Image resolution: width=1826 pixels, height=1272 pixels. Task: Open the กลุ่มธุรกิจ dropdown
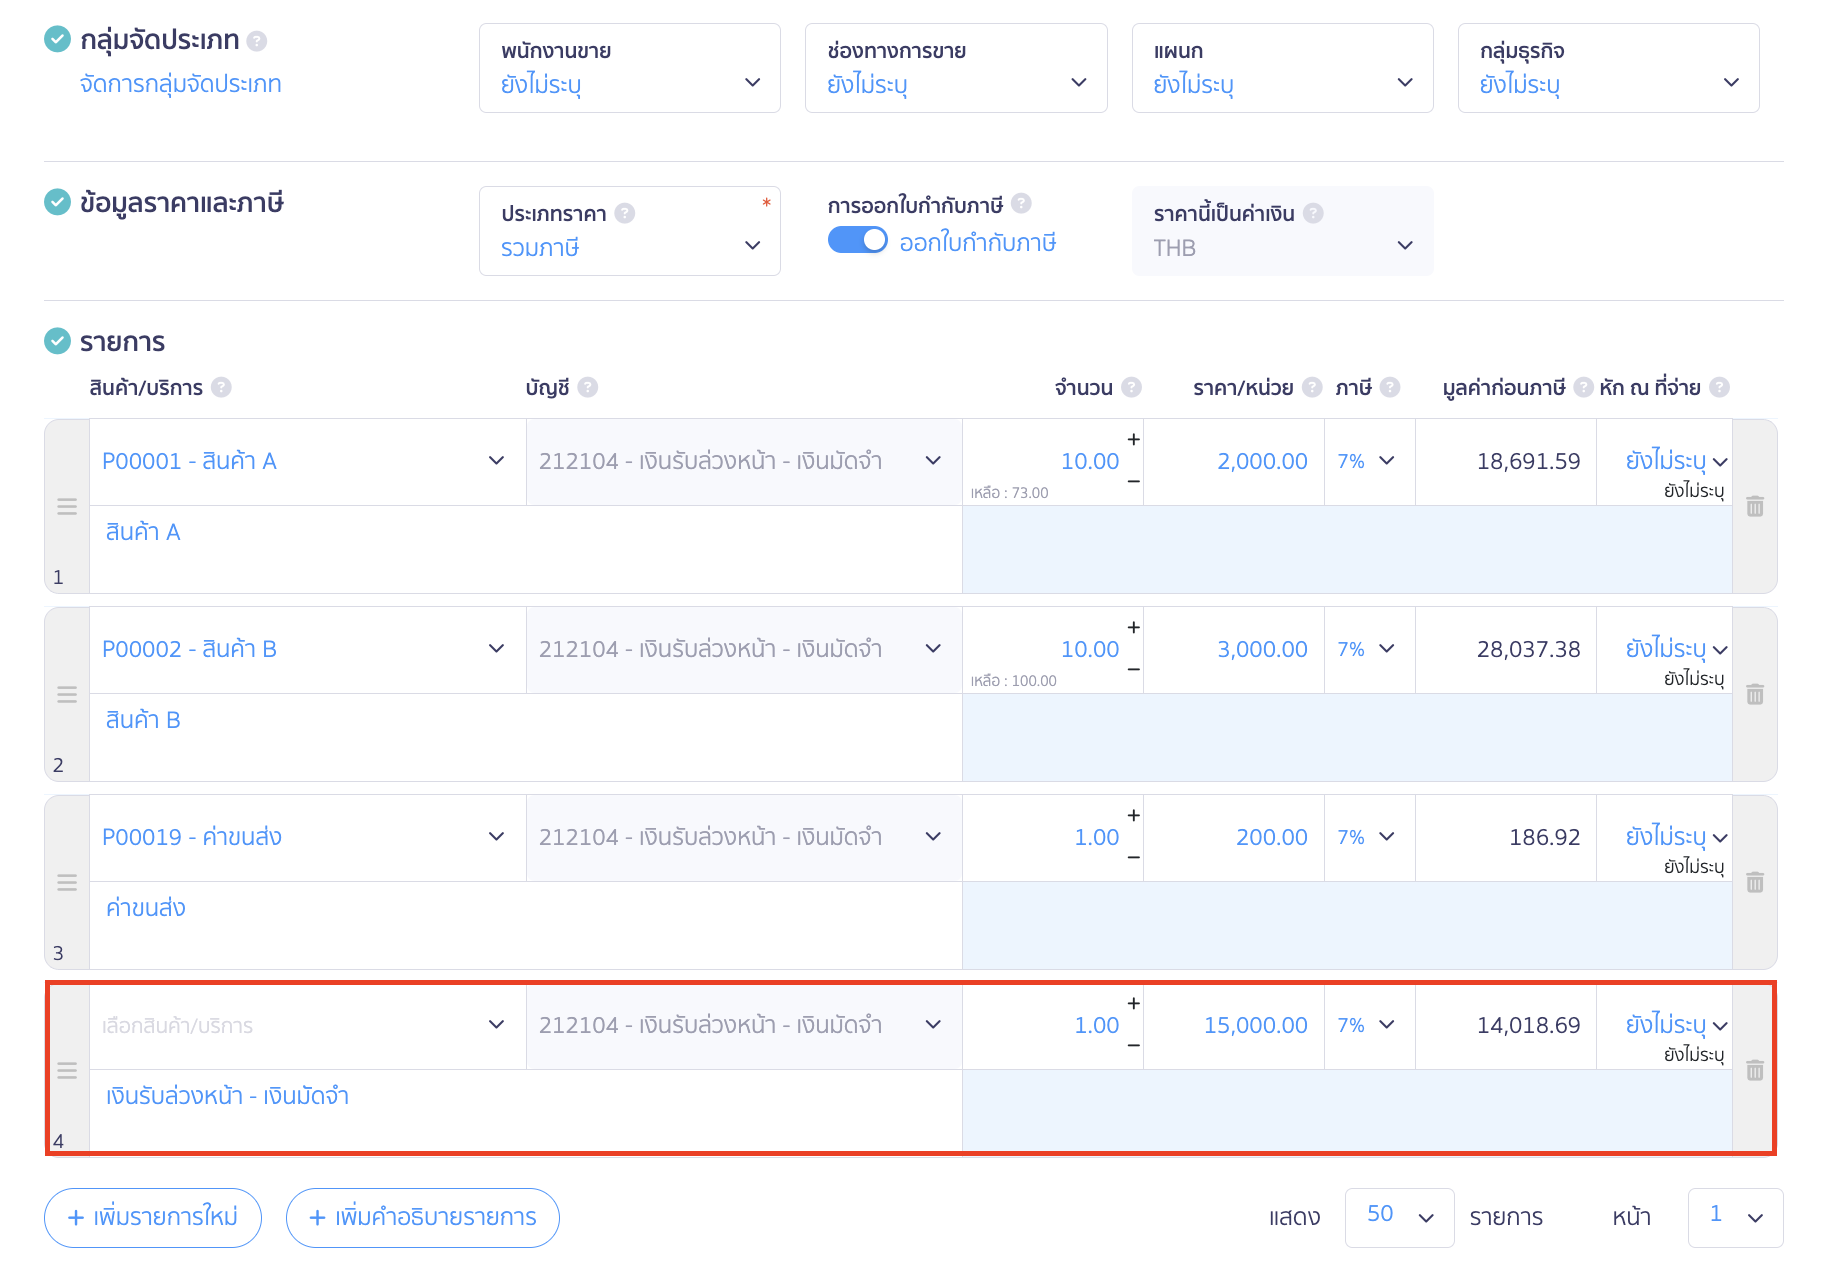pos(1608,68)
